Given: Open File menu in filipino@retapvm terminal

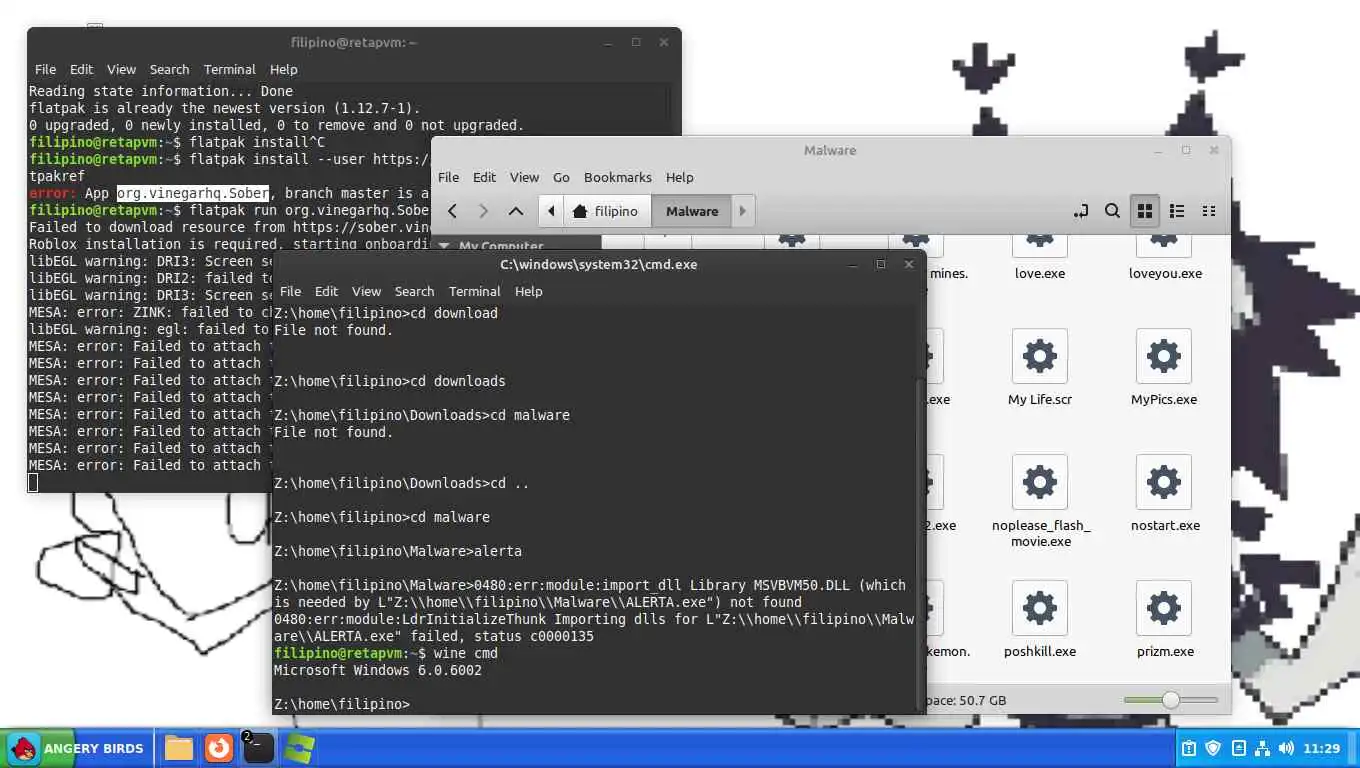Looking at the screenshot, I should (46, 69).
